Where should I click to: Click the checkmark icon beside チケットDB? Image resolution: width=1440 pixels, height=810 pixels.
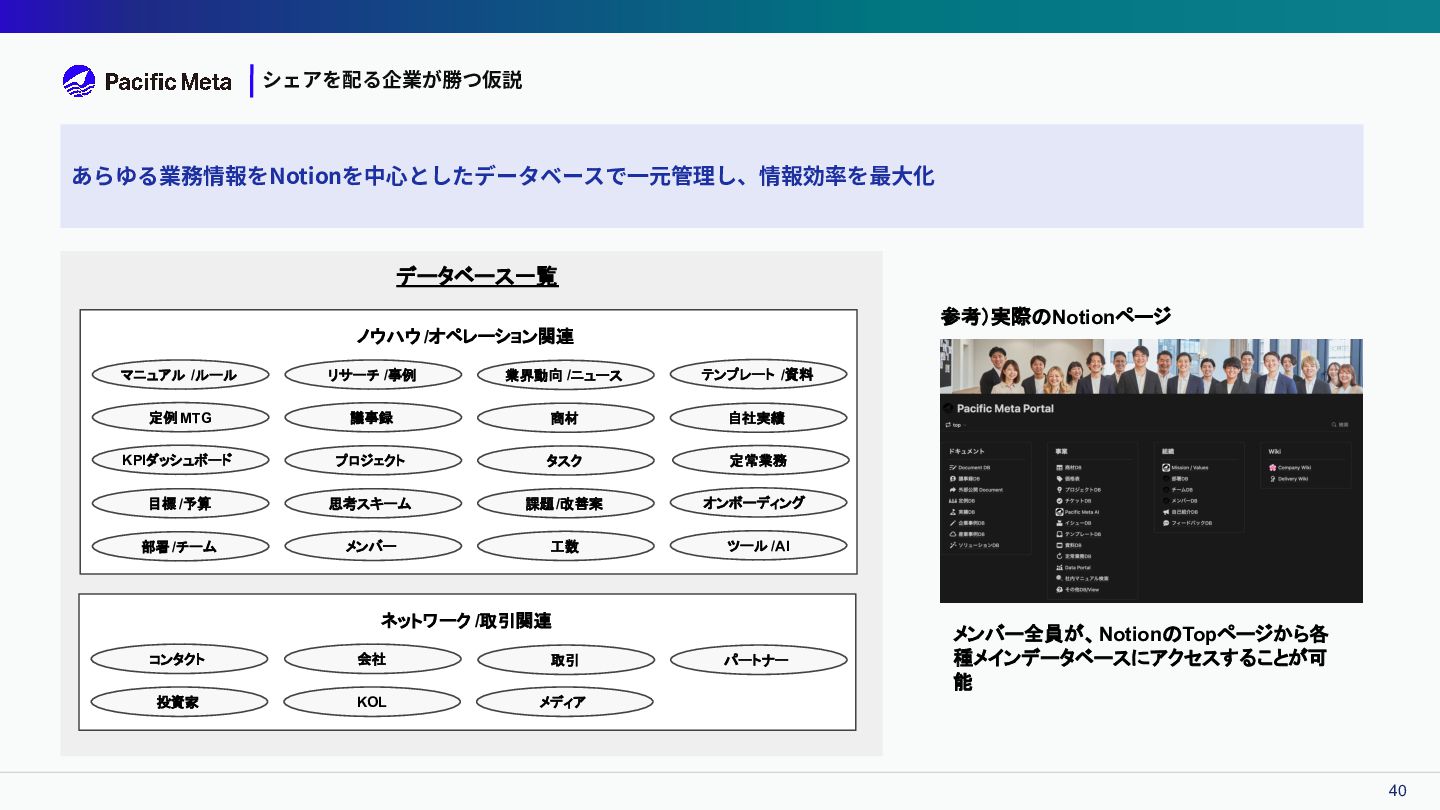[1059, 501]
